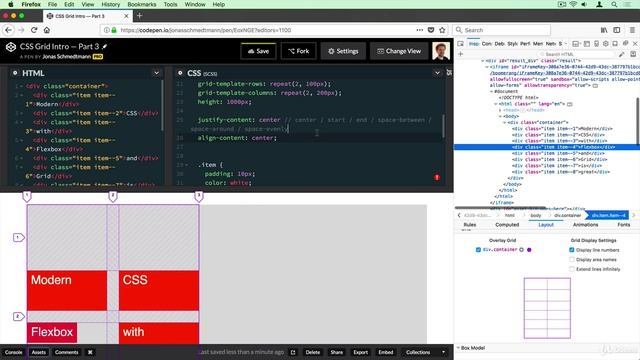Open HTML editor settings gear
The width and height of the screenshot is (640, 360).
pos(15,73)
